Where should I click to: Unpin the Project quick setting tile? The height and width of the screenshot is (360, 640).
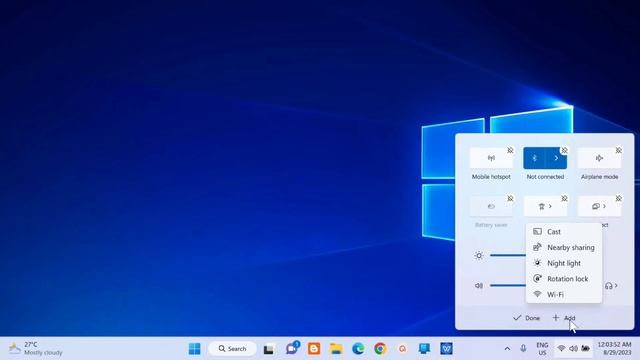[x=619, y=198]
